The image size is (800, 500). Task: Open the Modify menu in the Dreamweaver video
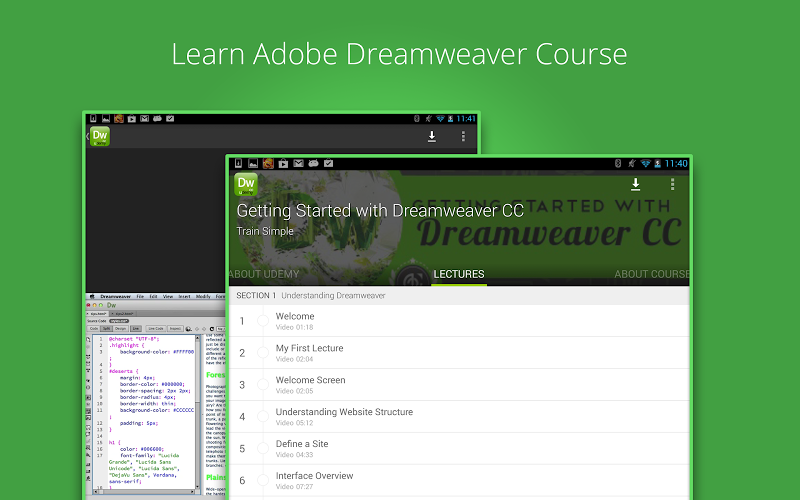[x=203, y=296]
